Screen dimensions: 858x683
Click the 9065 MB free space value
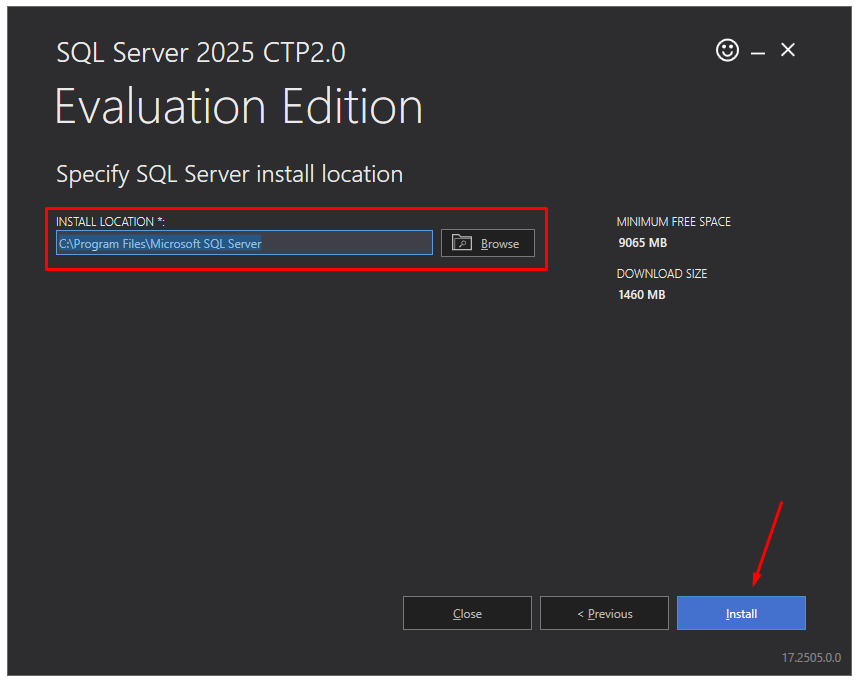(641, 242)
